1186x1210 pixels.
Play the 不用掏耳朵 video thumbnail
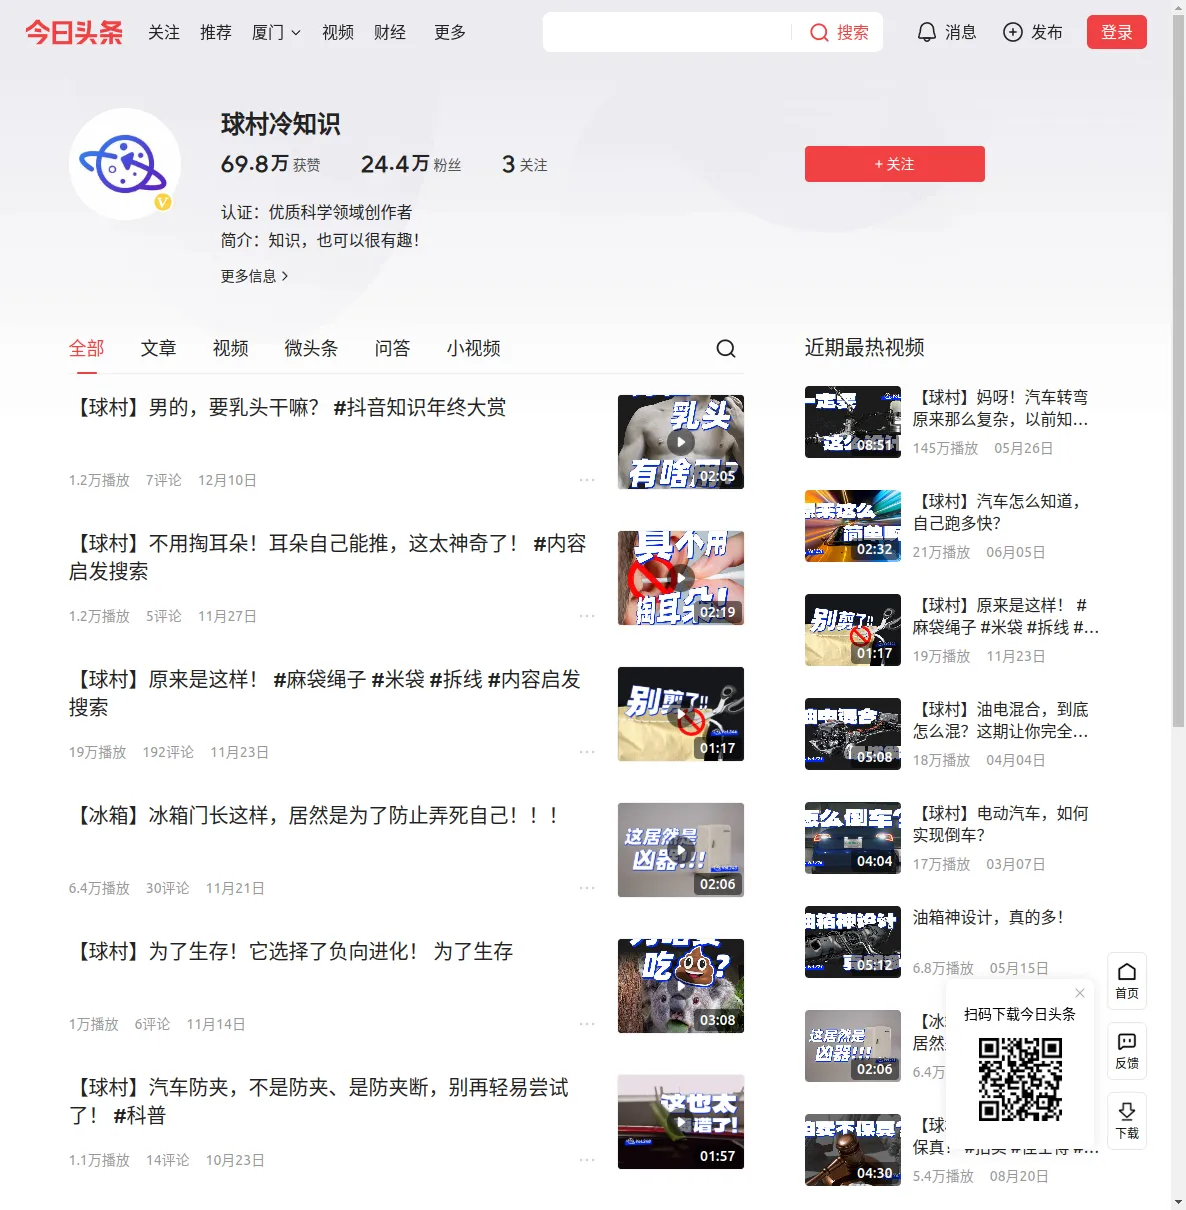[x=681, y=578]
